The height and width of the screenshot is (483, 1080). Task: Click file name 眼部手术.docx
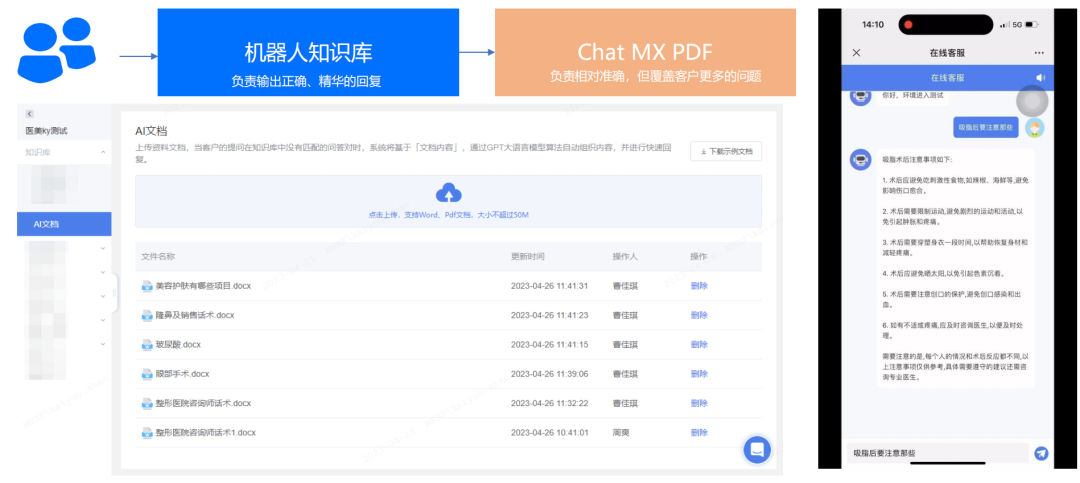pos(183,374)
